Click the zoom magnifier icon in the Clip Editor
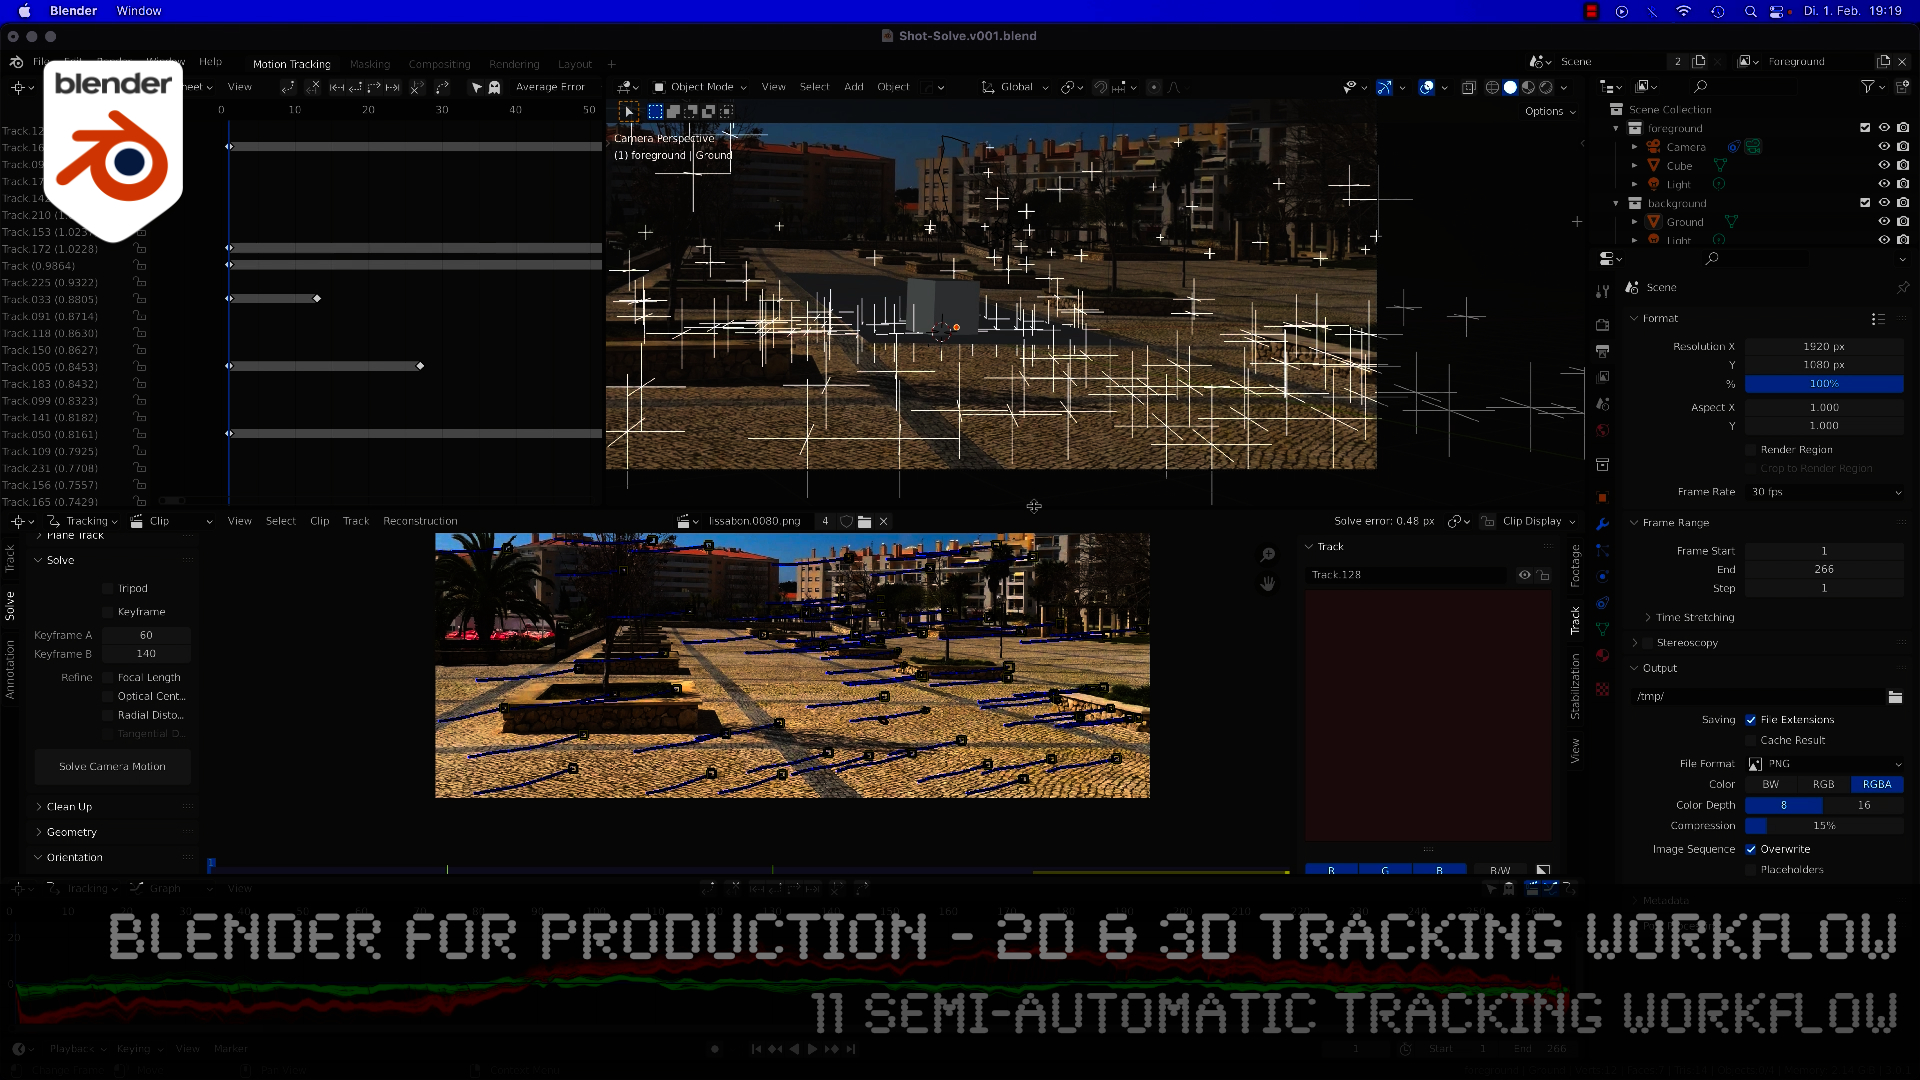 (x=1268, y=553)
